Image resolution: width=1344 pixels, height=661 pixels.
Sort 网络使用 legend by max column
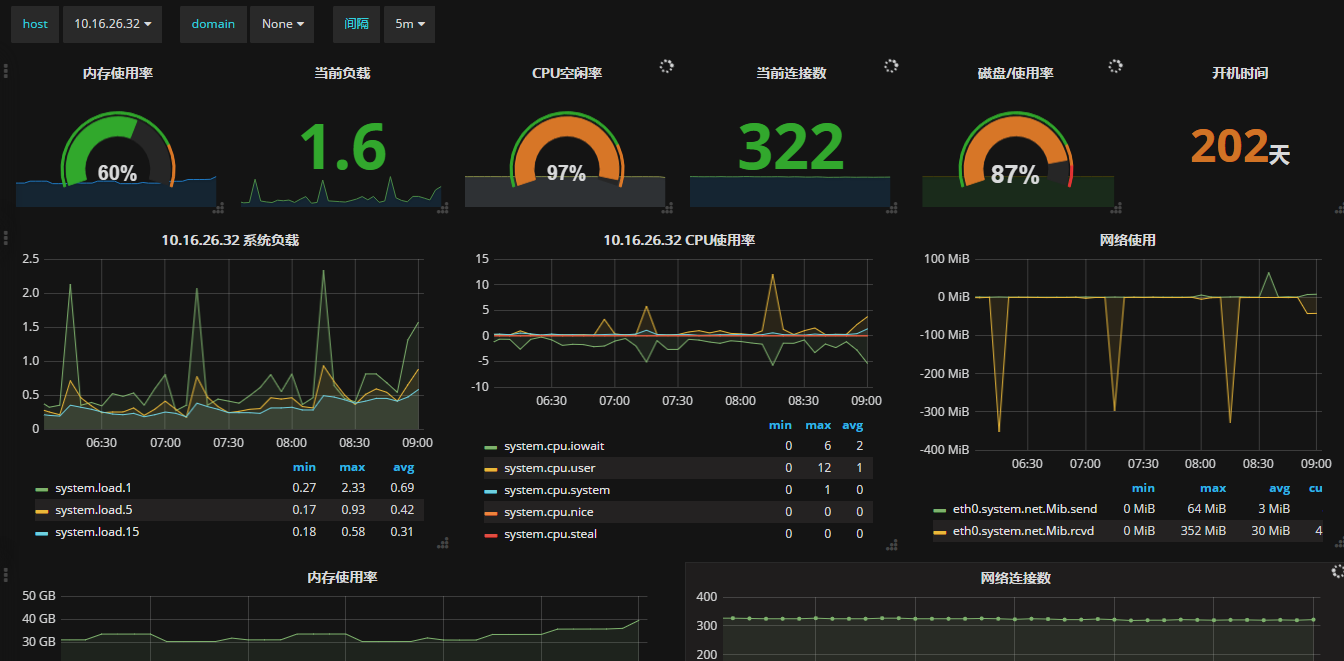coord(1212,488)
